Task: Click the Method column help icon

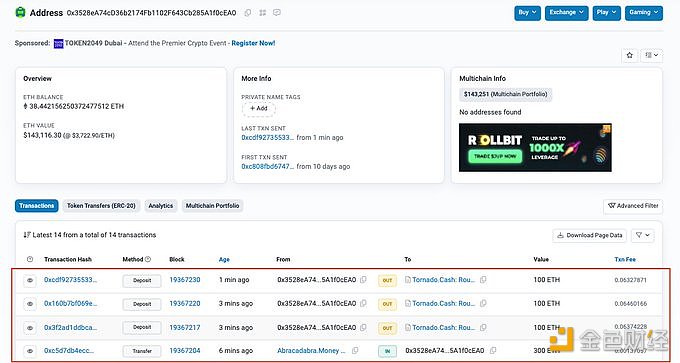Action: click(148, 259)
